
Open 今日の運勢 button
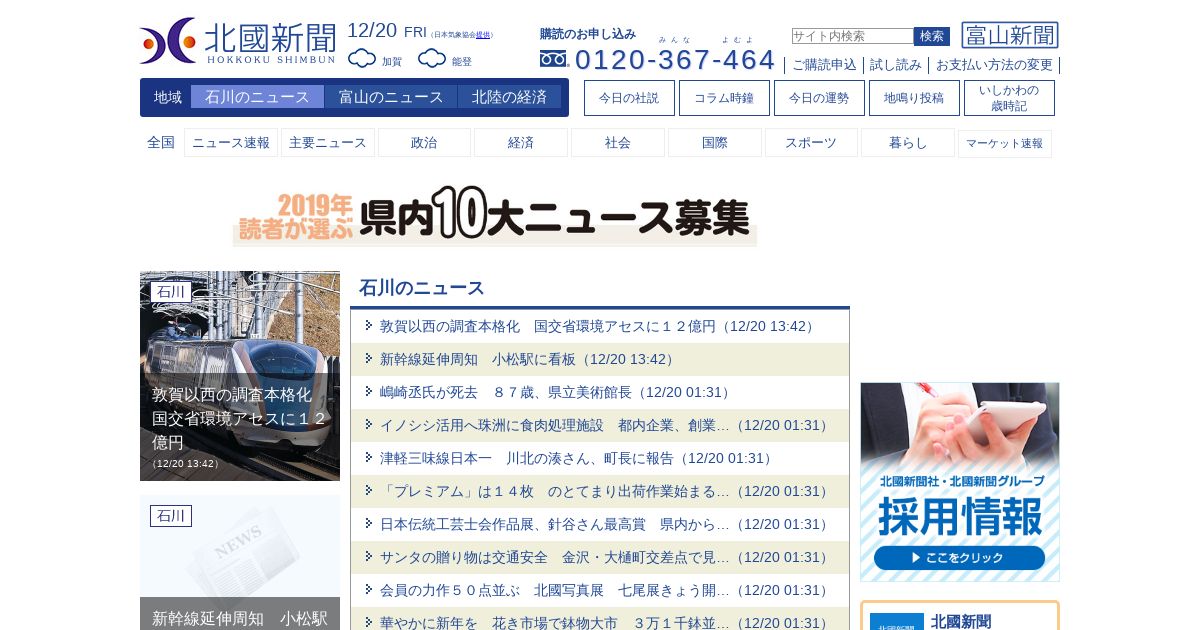pos(819,98)
